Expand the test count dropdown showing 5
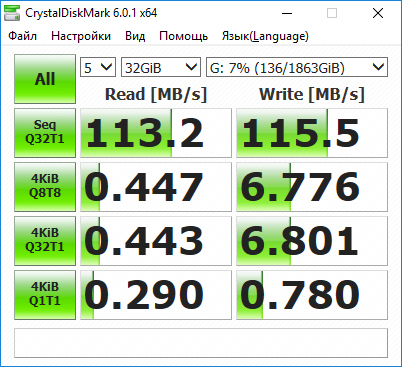402x367 pixels. tap(98, 68)
